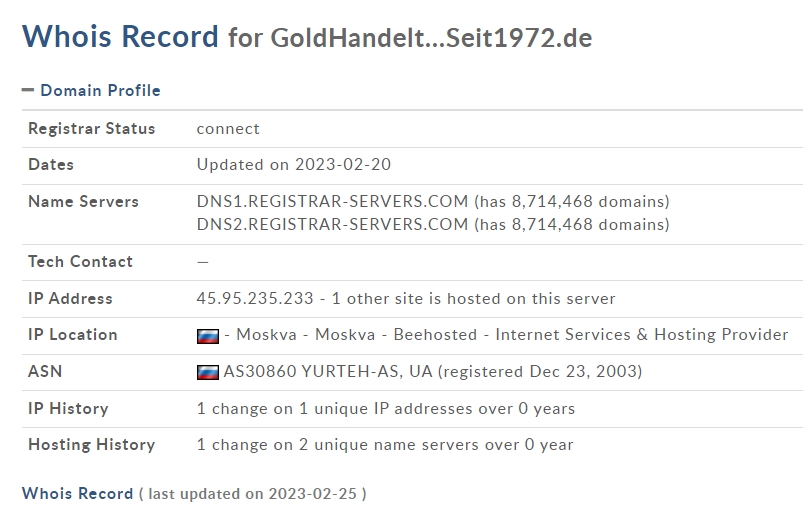
Task: Click the Beehosted provider text
Action: point(435,334)
